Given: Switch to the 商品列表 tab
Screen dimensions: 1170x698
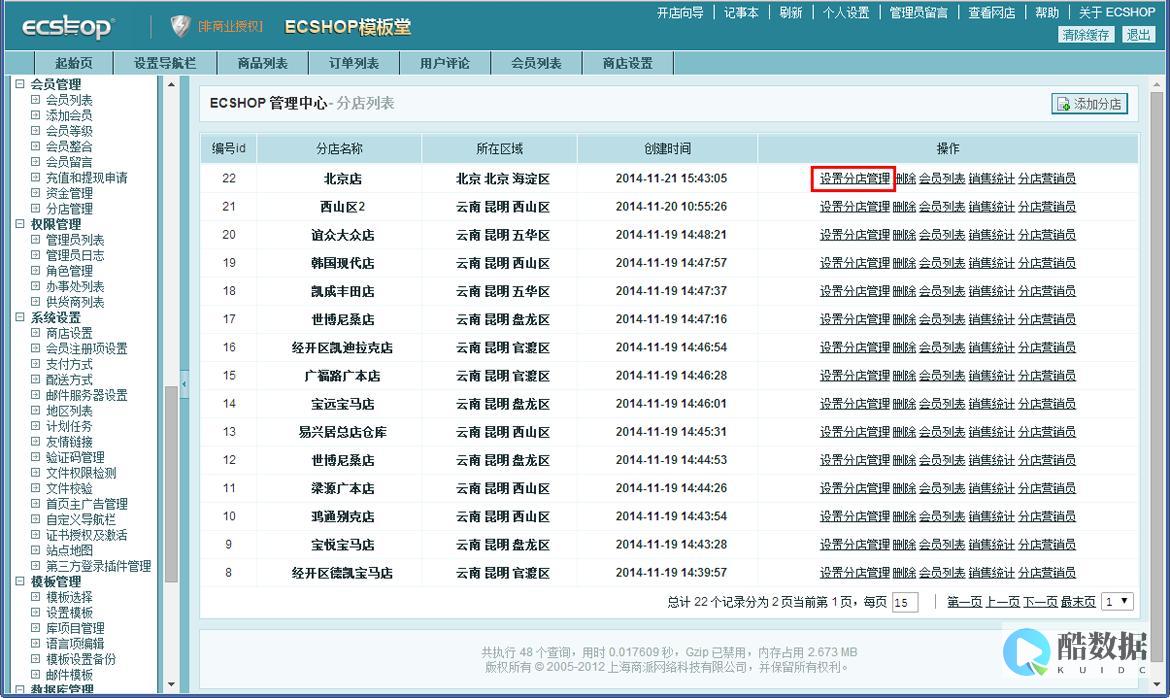Looking at the screenshot, I should pos(263,63).
